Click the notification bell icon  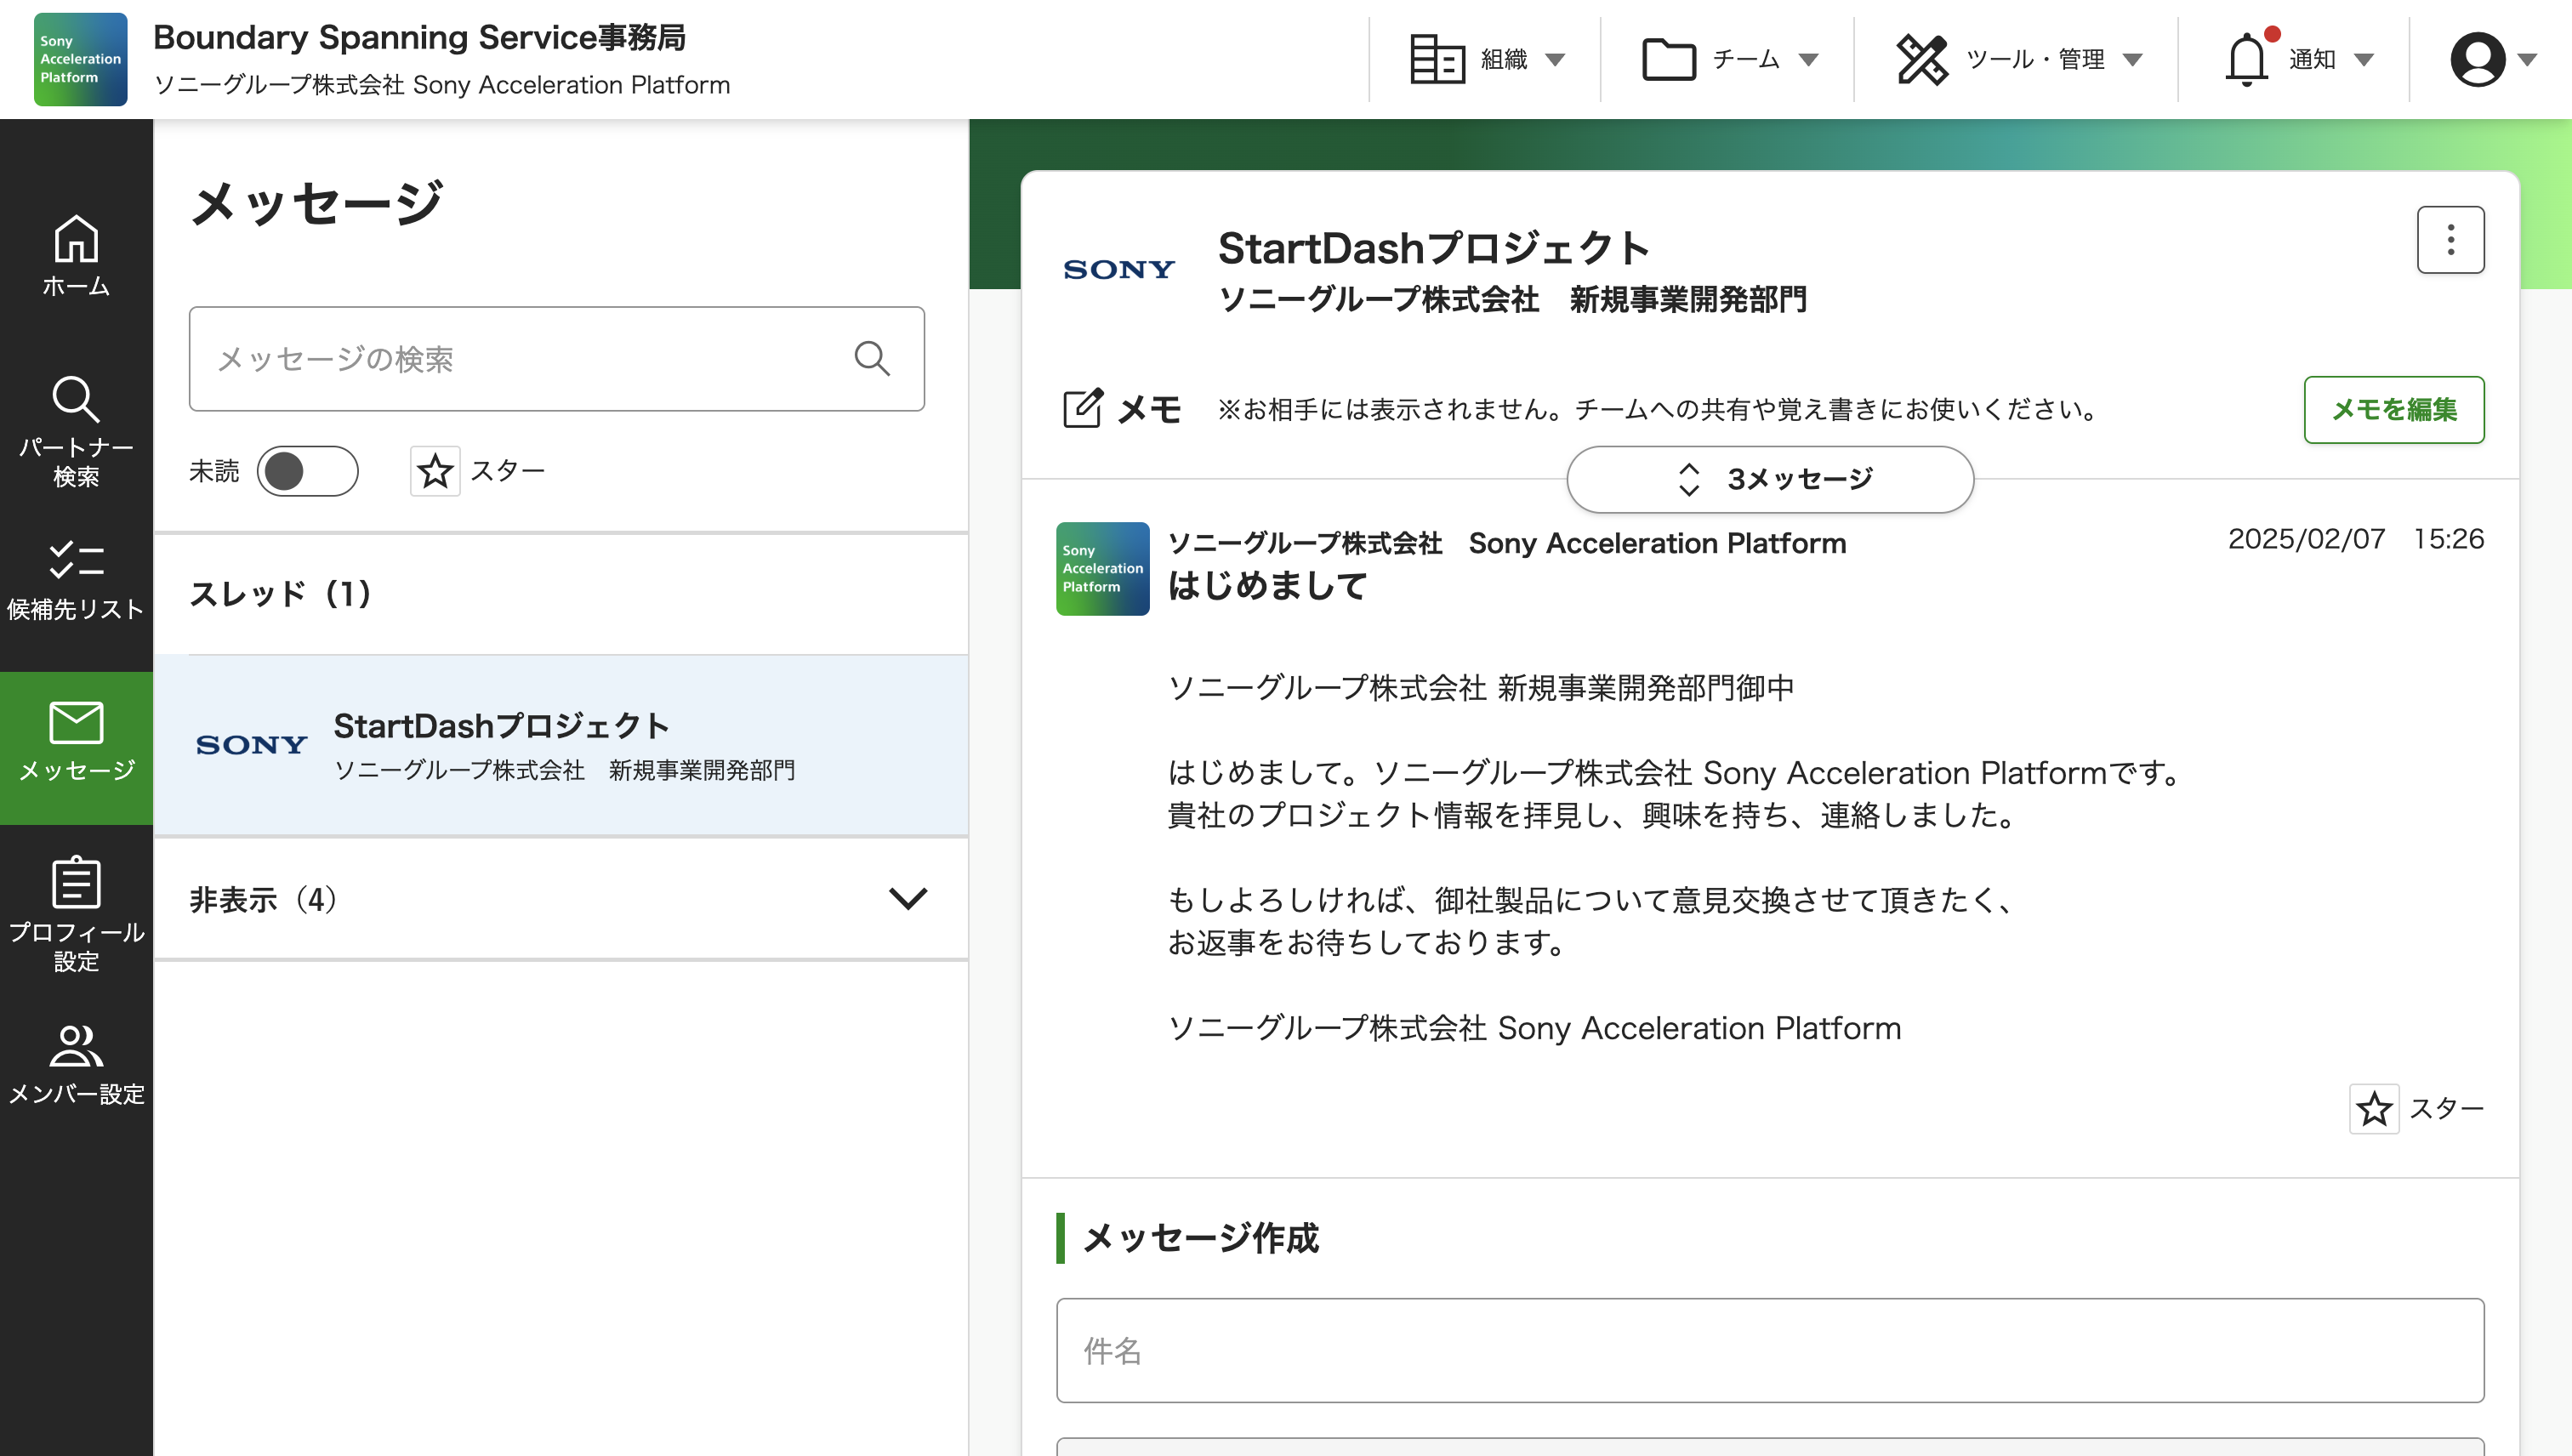pyautogui.click(x=2246, y=59)
